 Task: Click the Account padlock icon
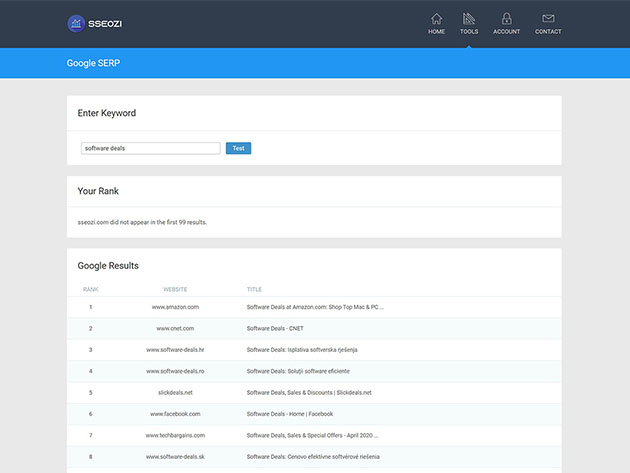(x=506, y=18)
